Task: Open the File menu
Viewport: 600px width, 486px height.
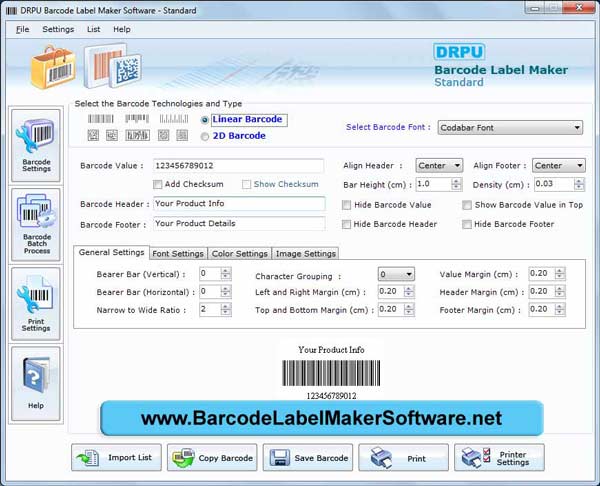Action: coord(23,29)
